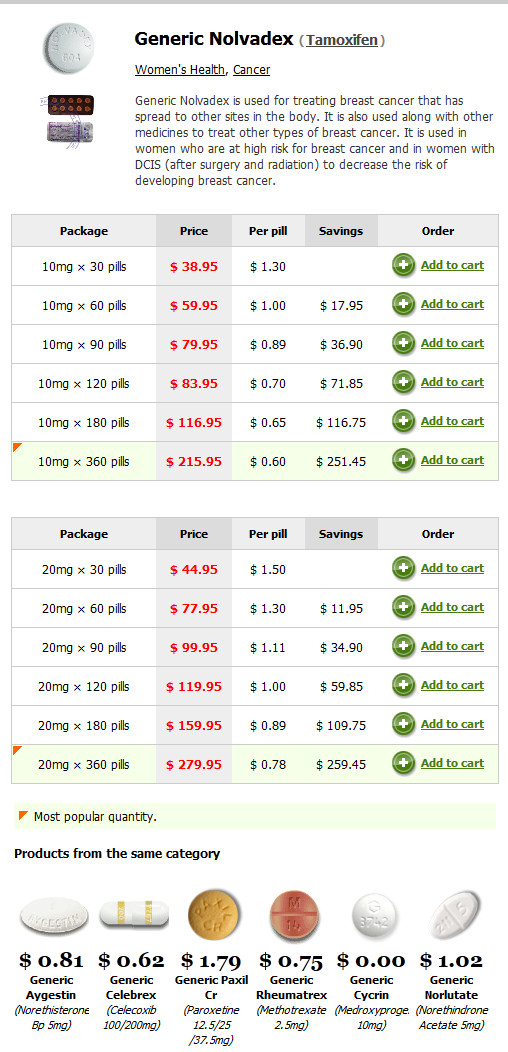Click green plus icon for 20mg × 60 pills
This screenshot has height=1052, width=508.
(403, 607)
